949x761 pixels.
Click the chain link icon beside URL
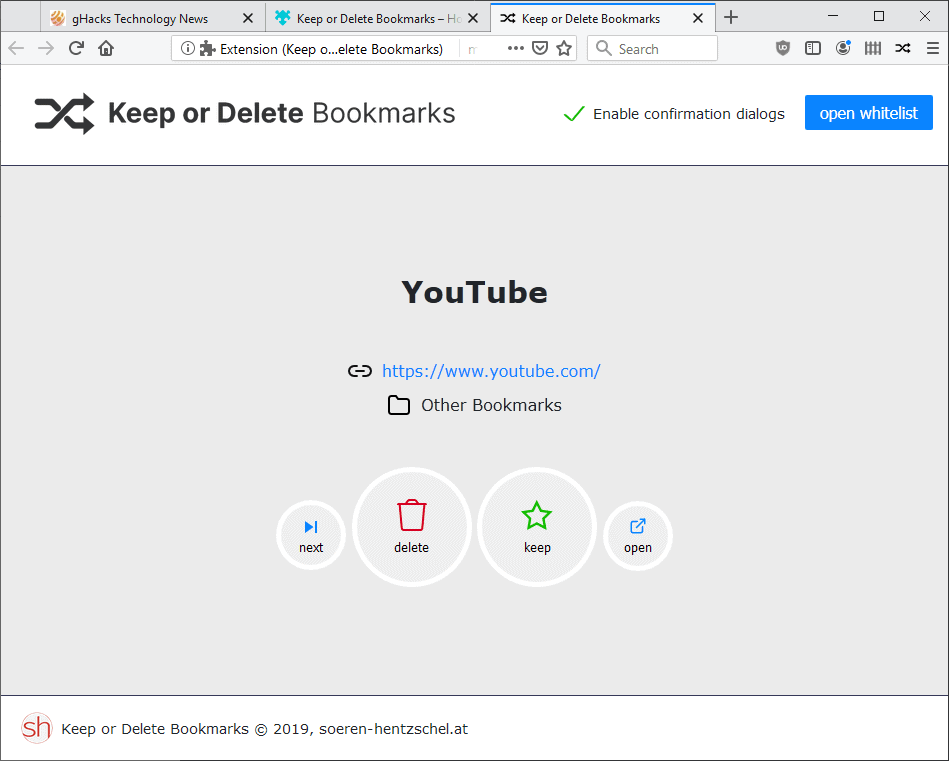click(360, 371)
